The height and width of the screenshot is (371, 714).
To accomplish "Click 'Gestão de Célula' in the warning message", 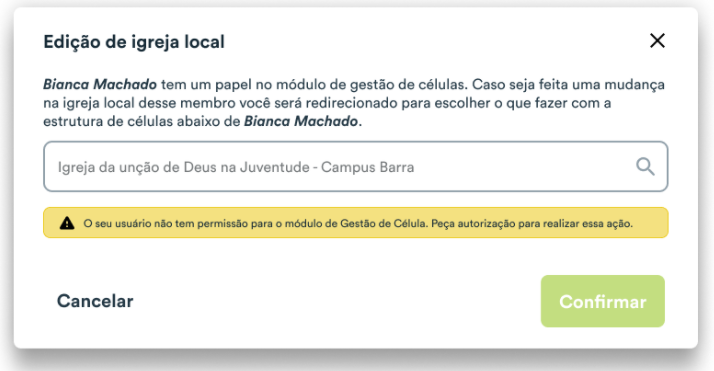I will click(382, 224).
